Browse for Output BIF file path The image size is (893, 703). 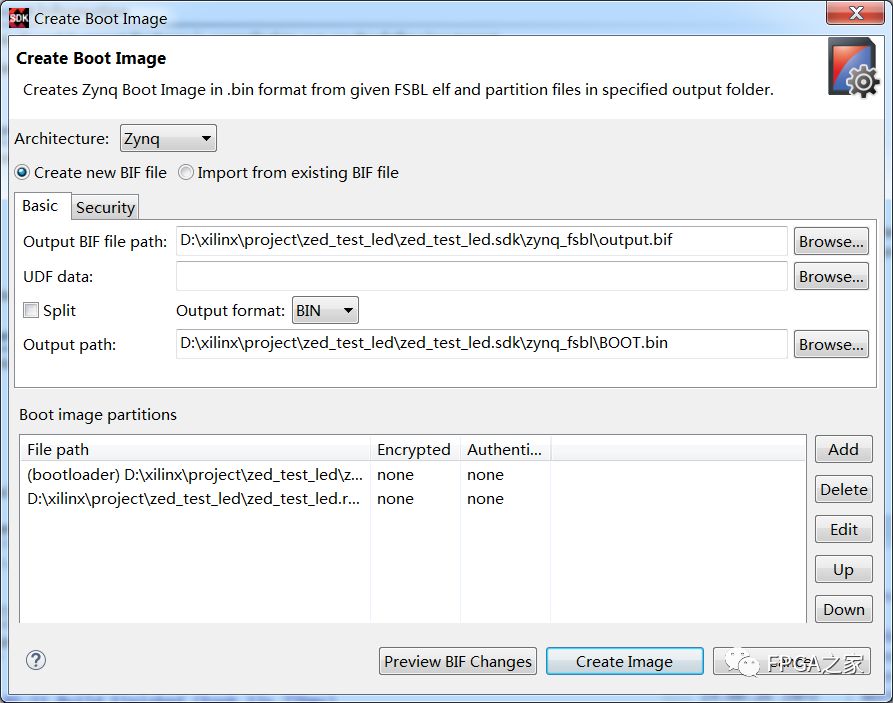(831, 242)
